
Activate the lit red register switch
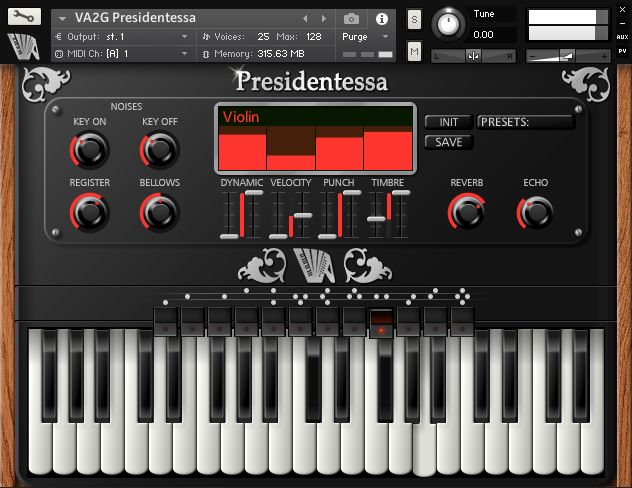(x=381, y=322)
